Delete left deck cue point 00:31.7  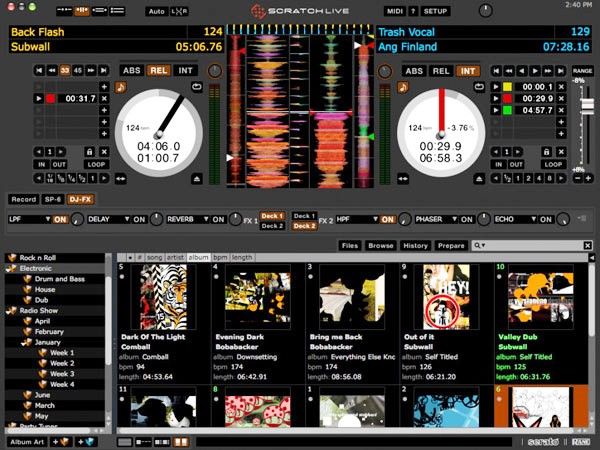[104, 98]
